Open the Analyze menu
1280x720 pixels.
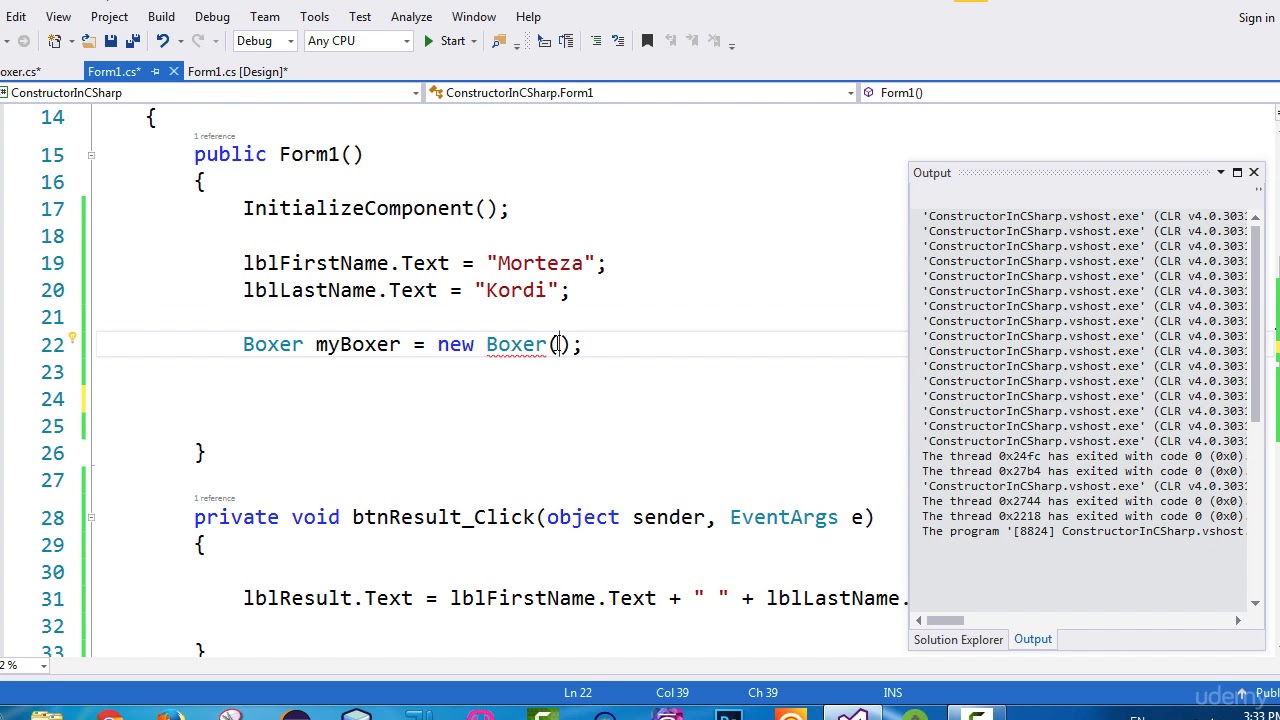pyautogui.click(x=411, y=17)
